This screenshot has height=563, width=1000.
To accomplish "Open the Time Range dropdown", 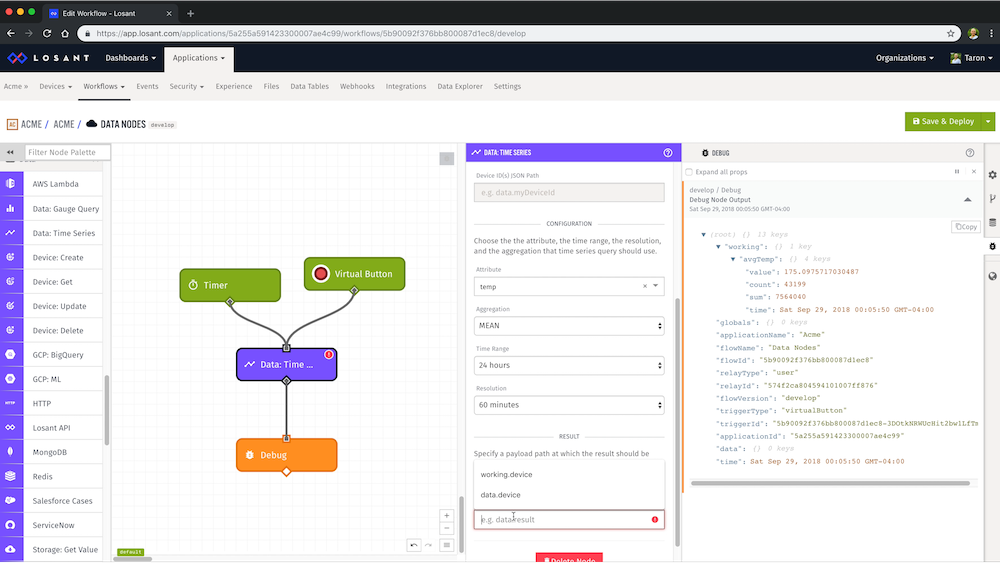I will point(569,365).
